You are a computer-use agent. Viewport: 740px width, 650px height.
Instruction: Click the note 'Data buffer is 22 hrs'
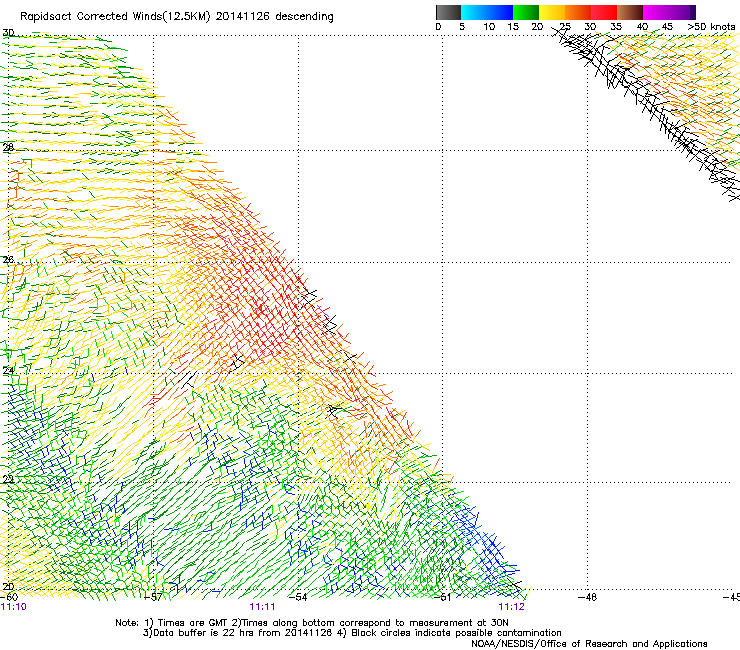point(204,633)
